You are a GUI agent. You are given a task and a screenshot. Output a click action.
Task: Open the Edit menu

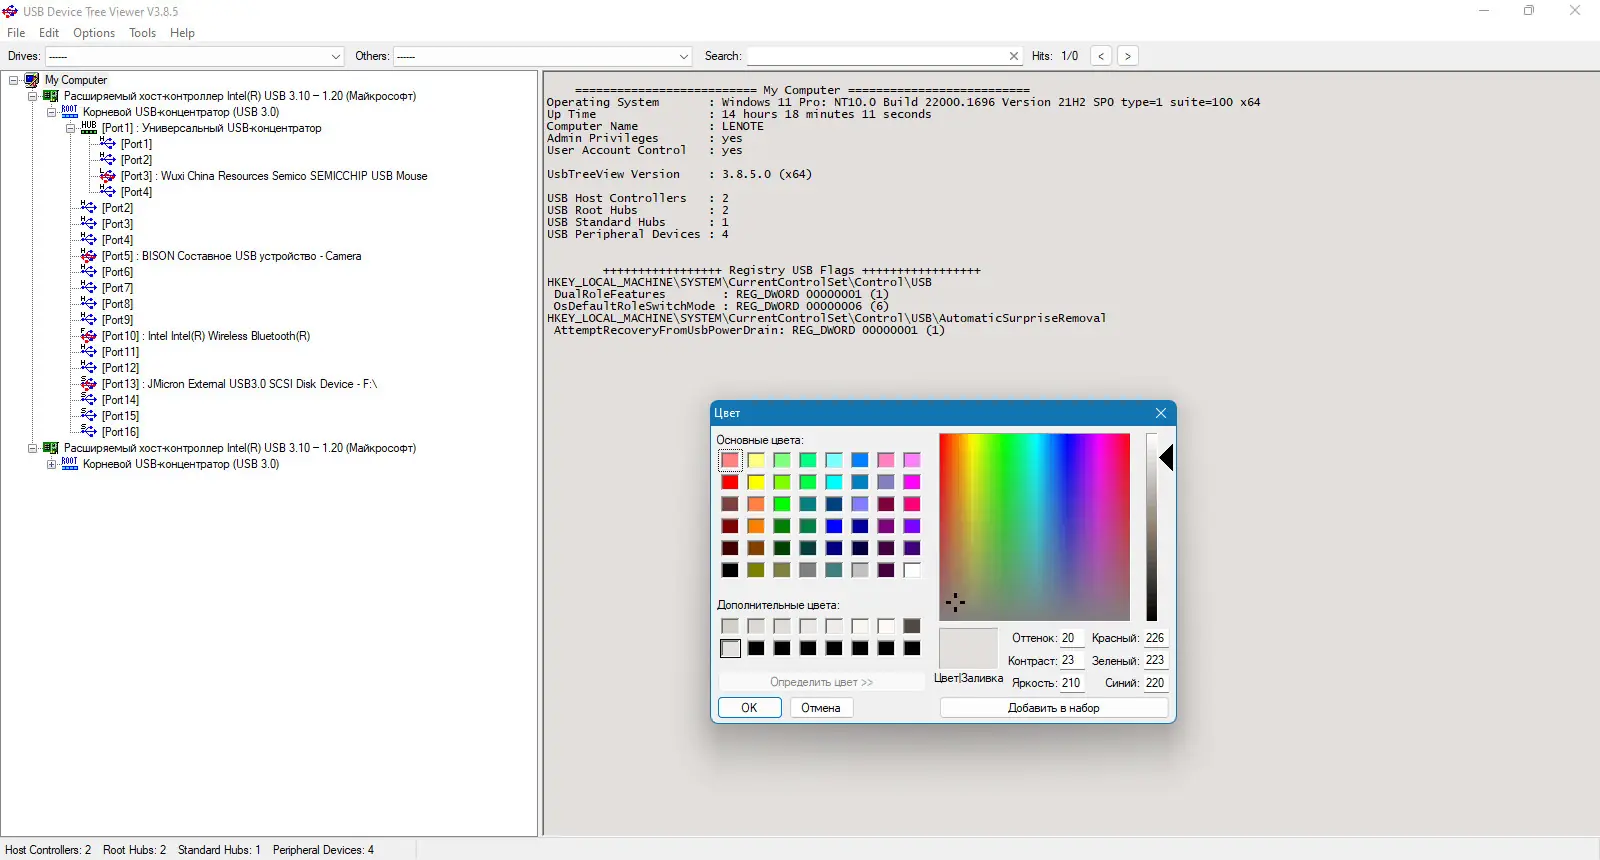pos(49,33)
